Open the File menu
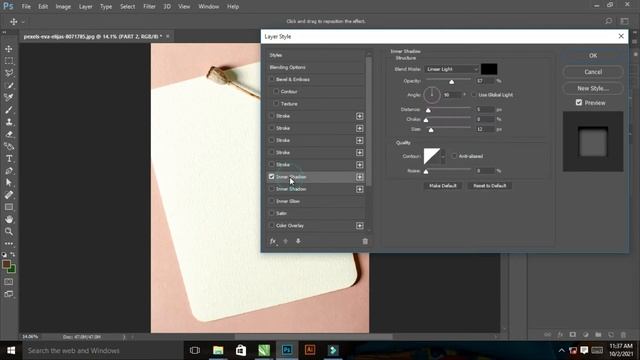Screen dimensions: 640x360 click(26, 7)
